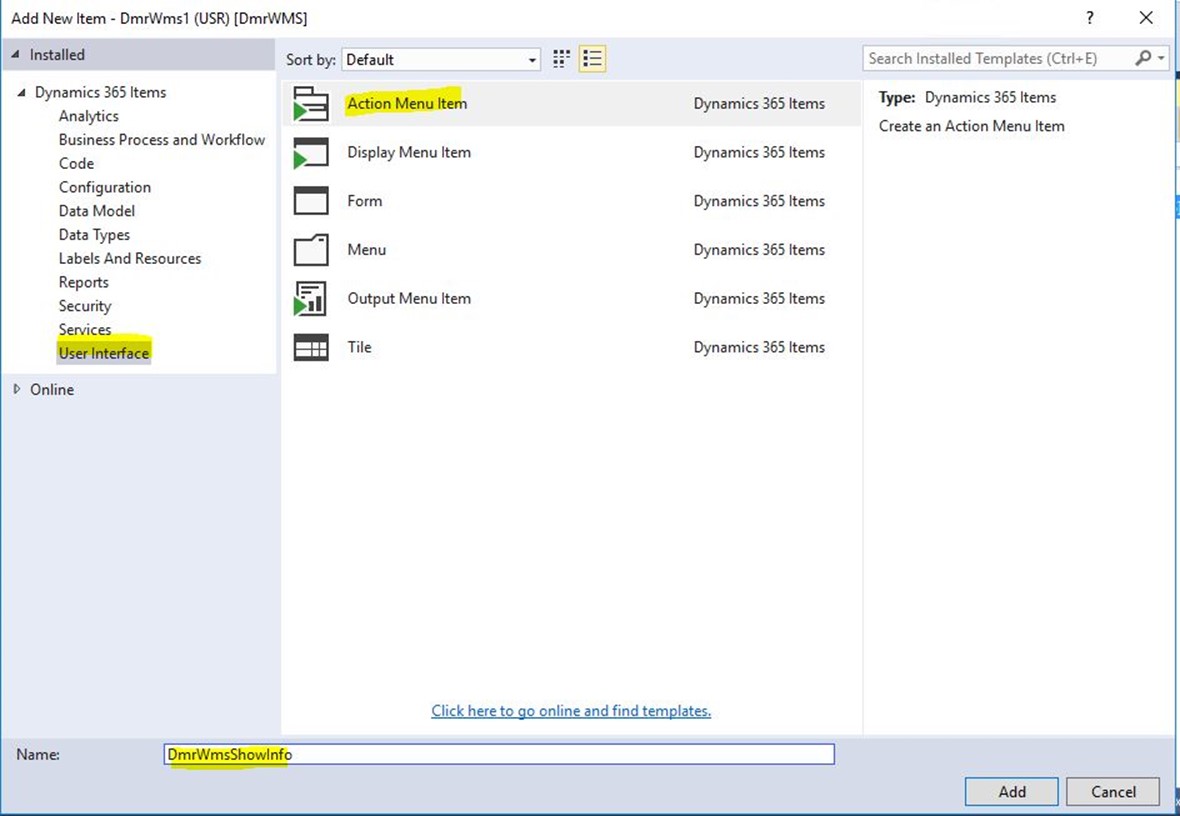
Task: Open search options dropdown arrow
Action: pos(1161,58)
